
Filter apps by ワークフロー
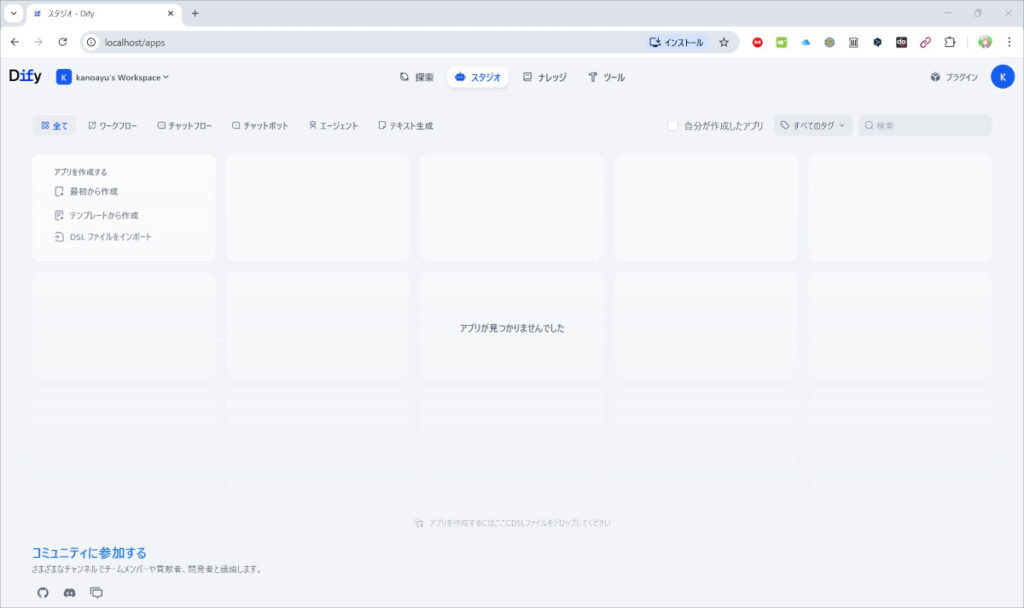click(112, 126)
